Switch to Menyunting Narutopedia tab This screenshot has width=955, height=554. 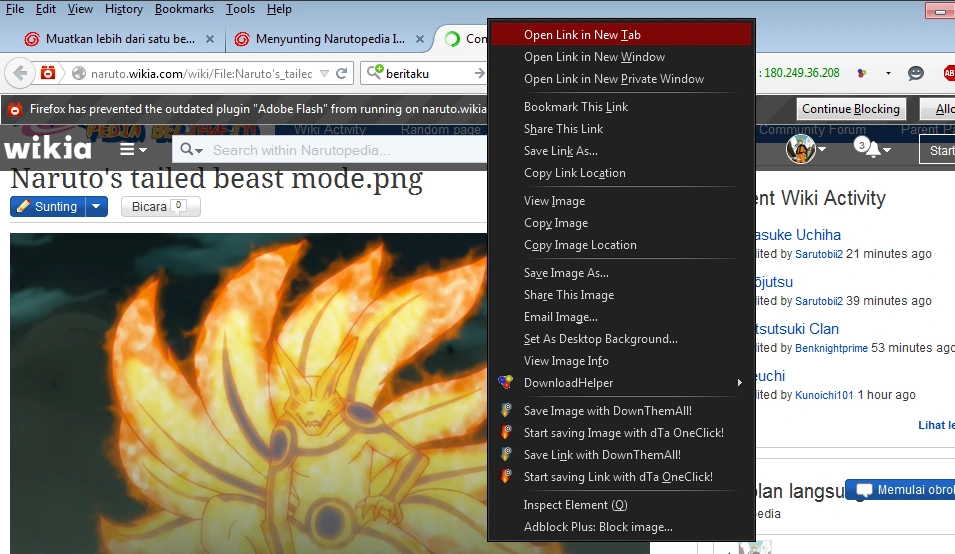point(329,39)
